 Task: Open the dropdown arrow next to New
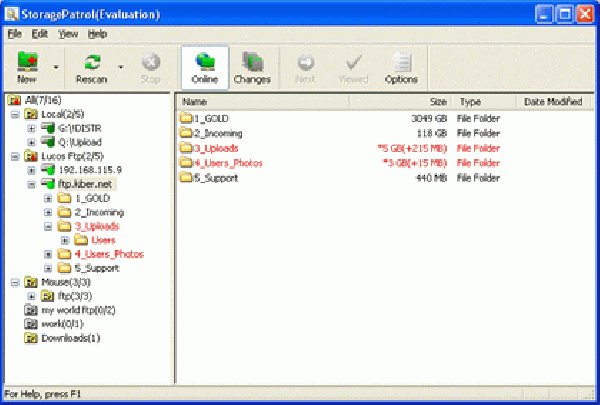(x=56, y=67)
